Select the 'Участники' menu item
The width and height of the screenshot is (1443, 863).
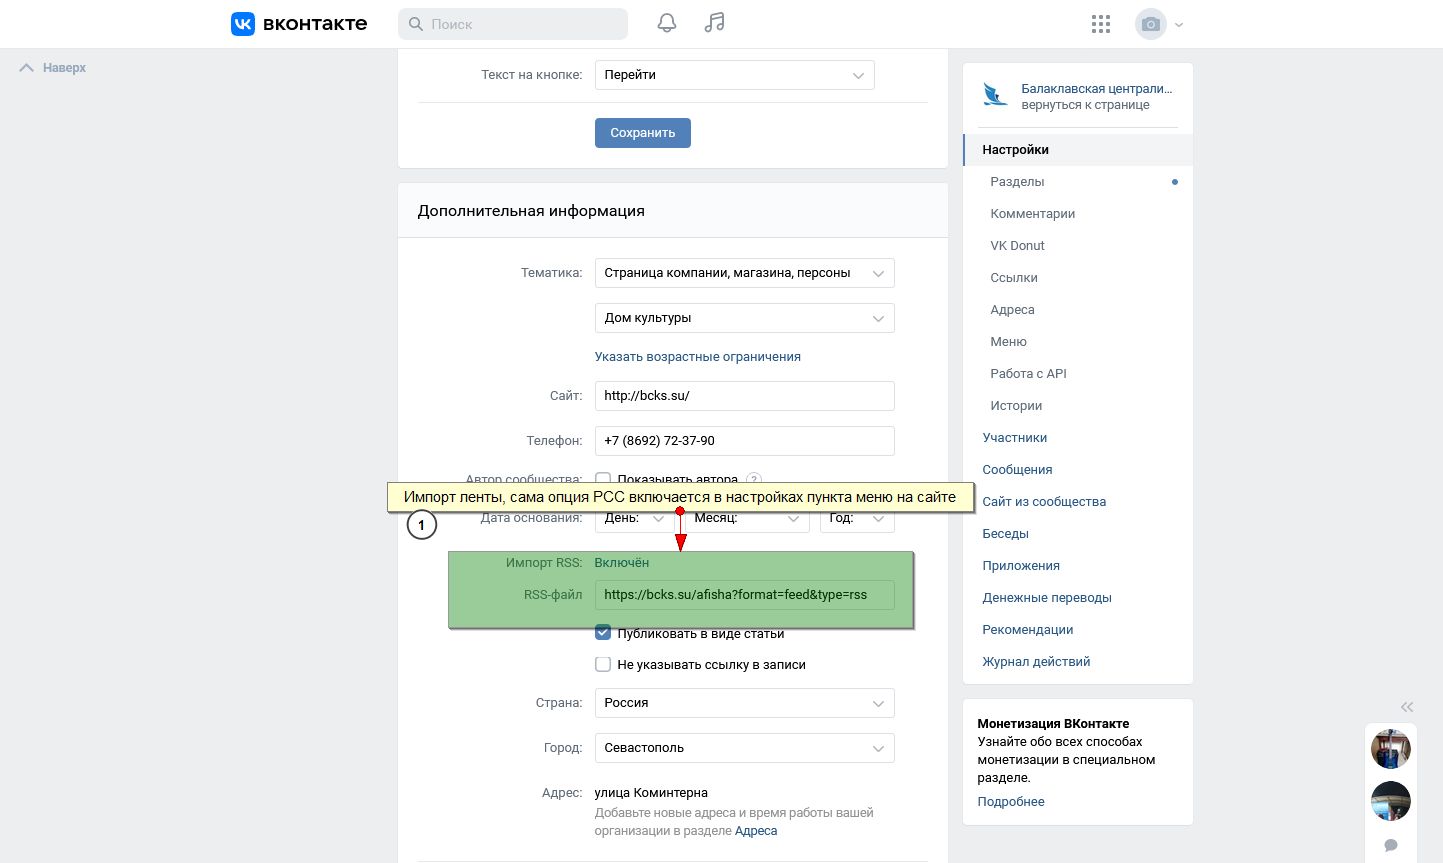pos(1014,438)
